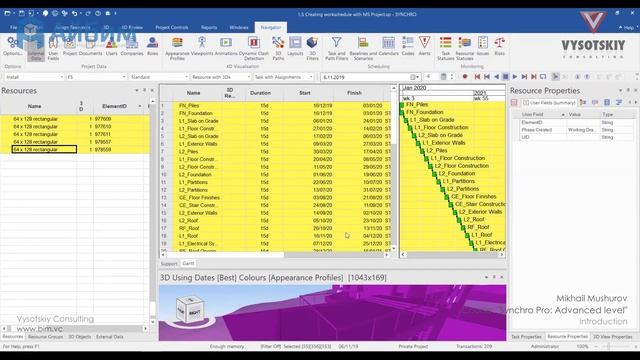Open the Resource with 3Ds dropdown

(221, 77)
